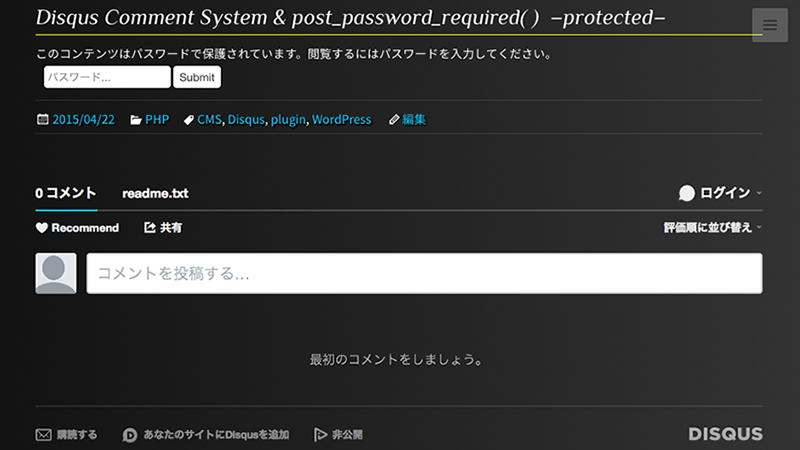Viewport: 800px width, 450px height.
Task: Click the DISQUS brand logo
Action: 726,434
